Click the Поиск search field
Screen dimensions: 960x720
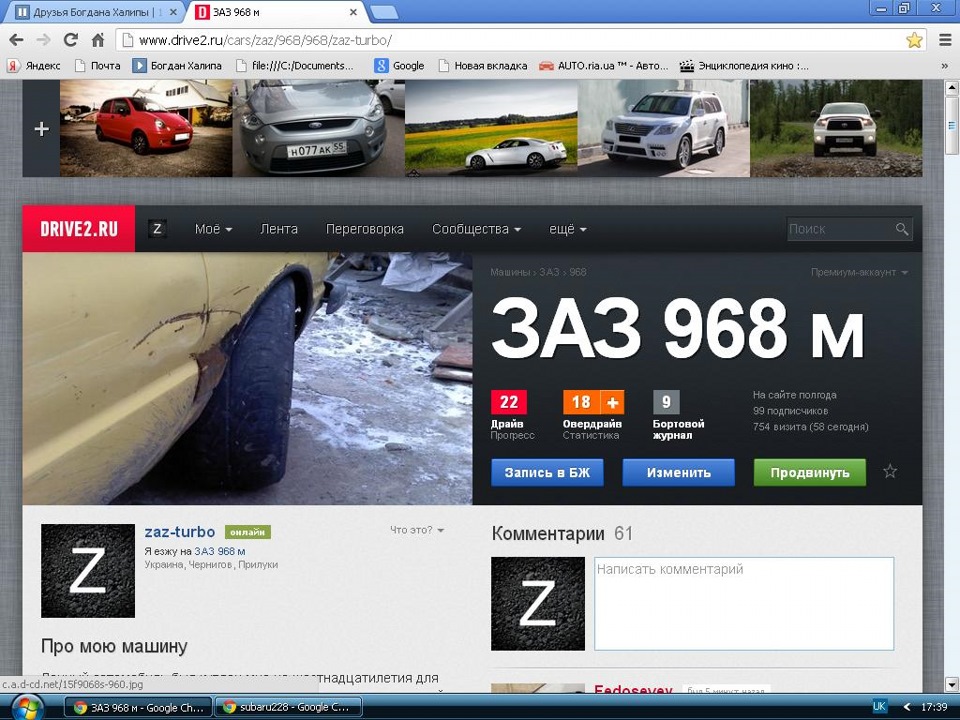(x=840, y=229)
